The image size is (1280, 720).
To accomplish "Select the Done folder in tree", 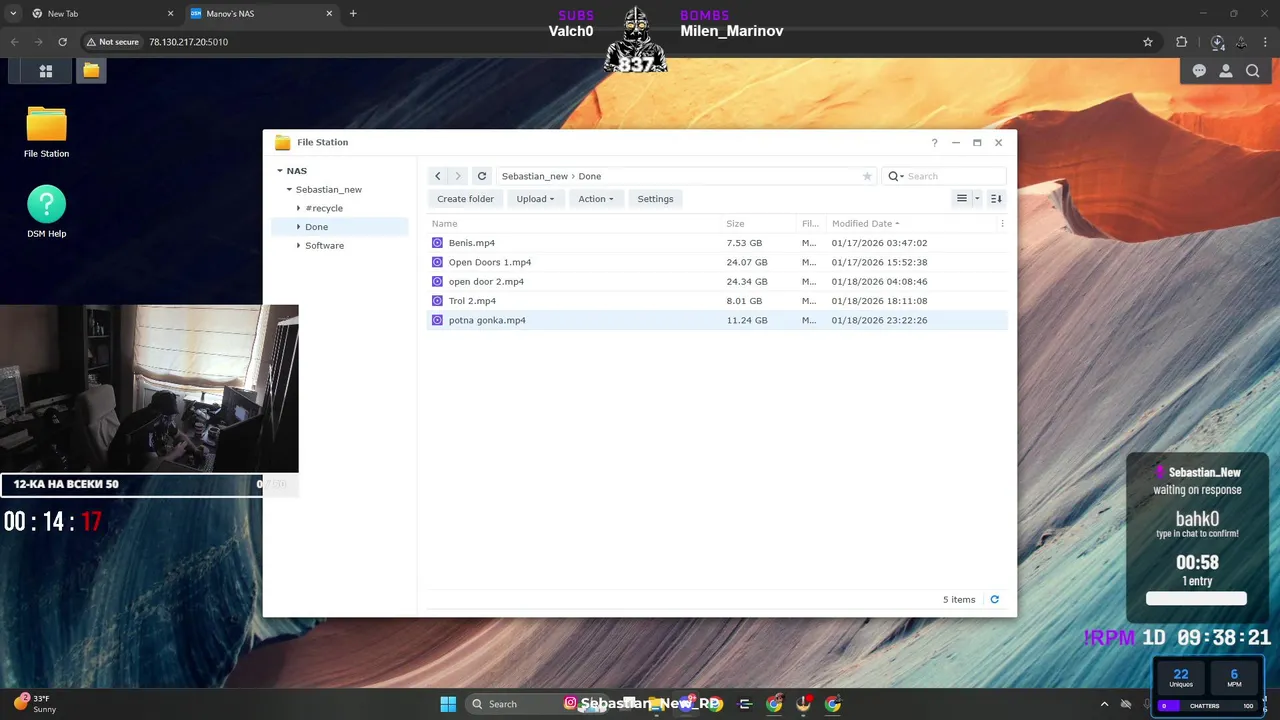I will click(316, 227).
